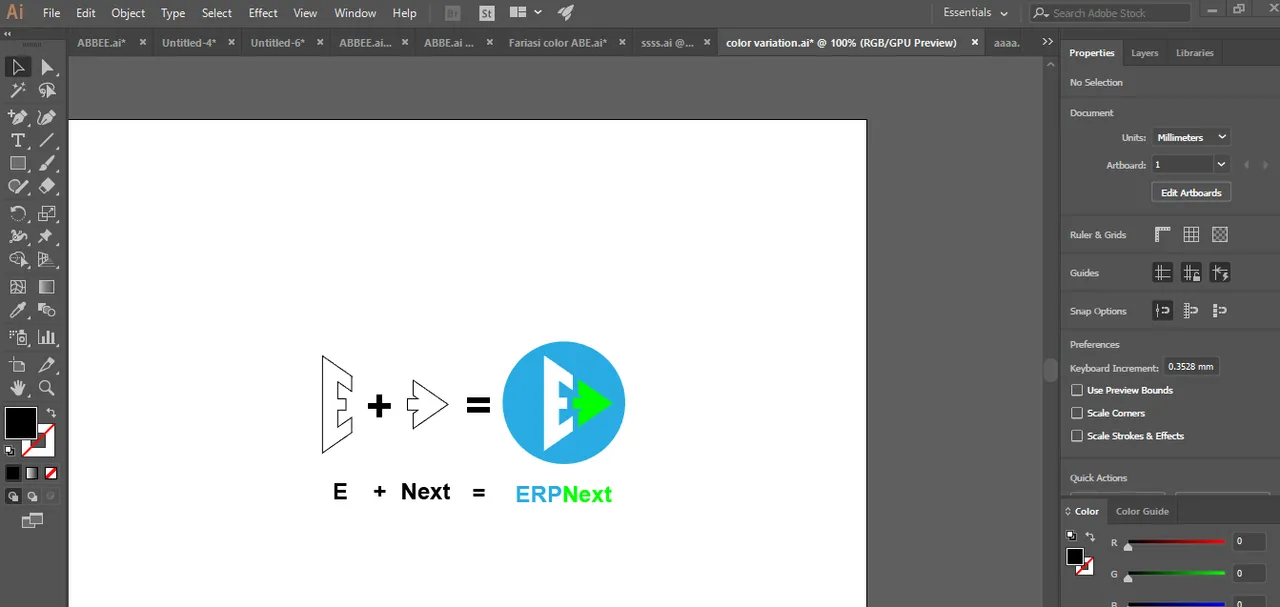Image resolution: width=1280 pixels, height=607 pixels.
Task: Select the Selection tool arrow
Action: [x=18, y=67]
